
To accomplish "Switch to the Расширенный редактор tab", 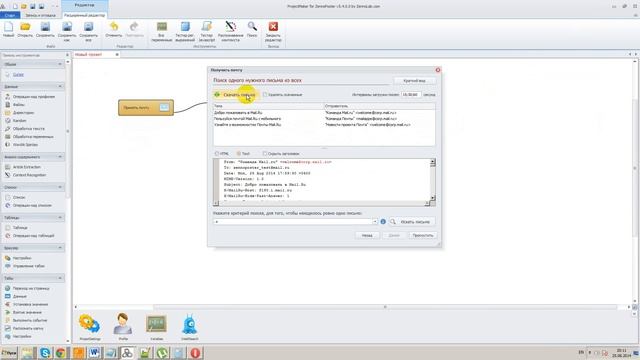I will [x=84, y=15].
